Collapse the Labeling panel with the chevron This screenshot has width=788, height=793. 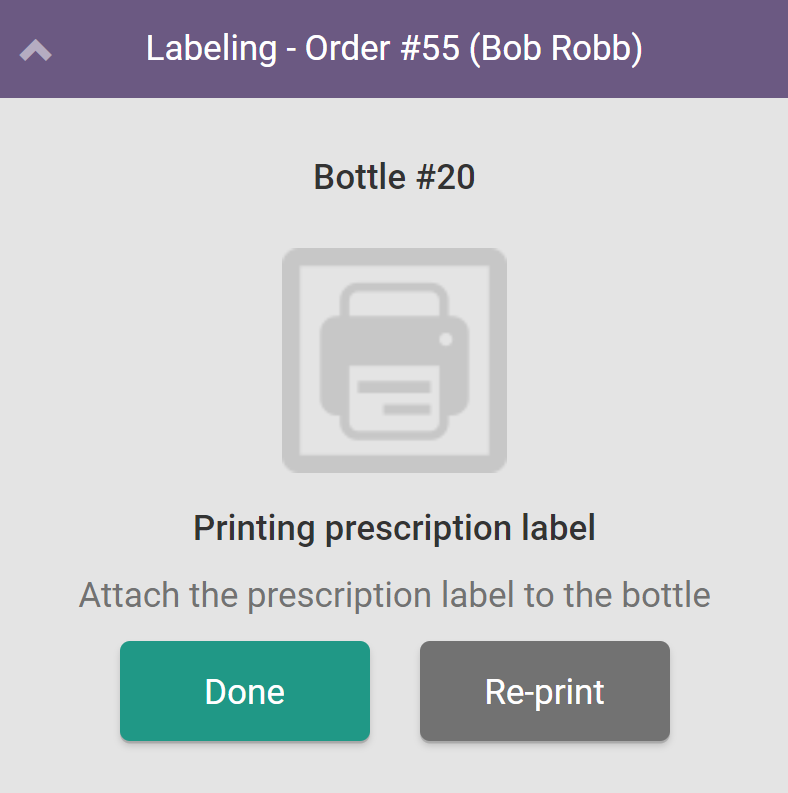point(36,50)
